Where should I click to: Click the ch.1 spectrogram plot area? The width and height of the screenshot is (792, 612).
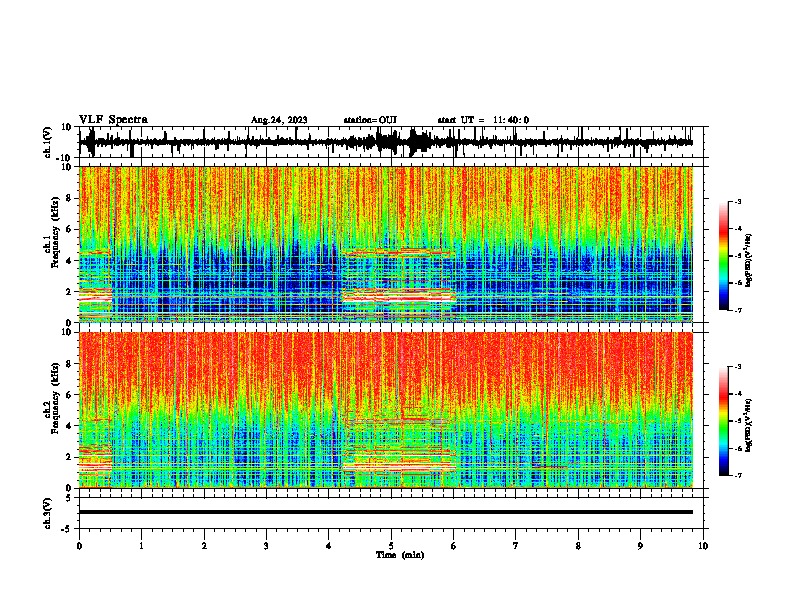click(386, 244)
